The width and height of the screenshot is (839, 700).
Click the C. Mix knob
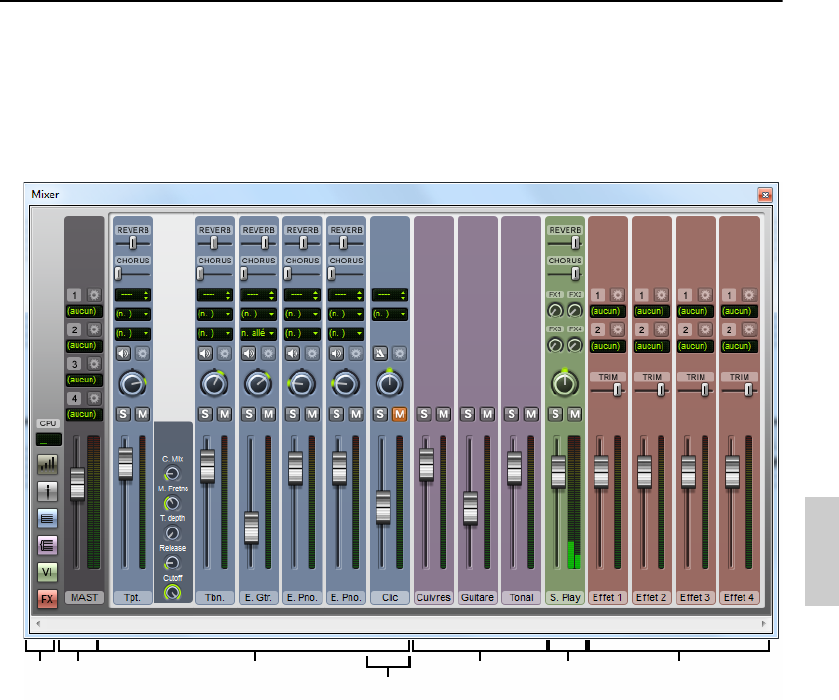pyautogui.click(x=172, y=474)
